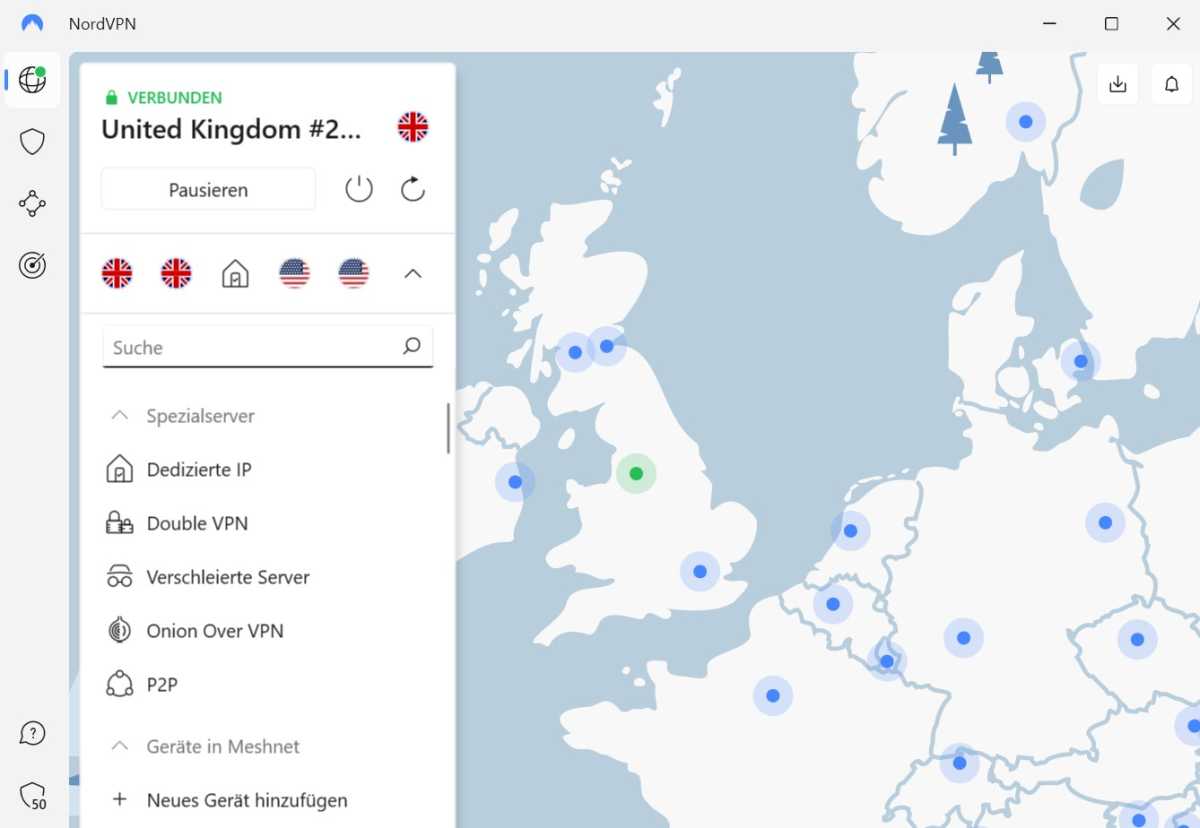1200x828 pixels.
Task: Open help question mark icon
Action: point(32,733)
